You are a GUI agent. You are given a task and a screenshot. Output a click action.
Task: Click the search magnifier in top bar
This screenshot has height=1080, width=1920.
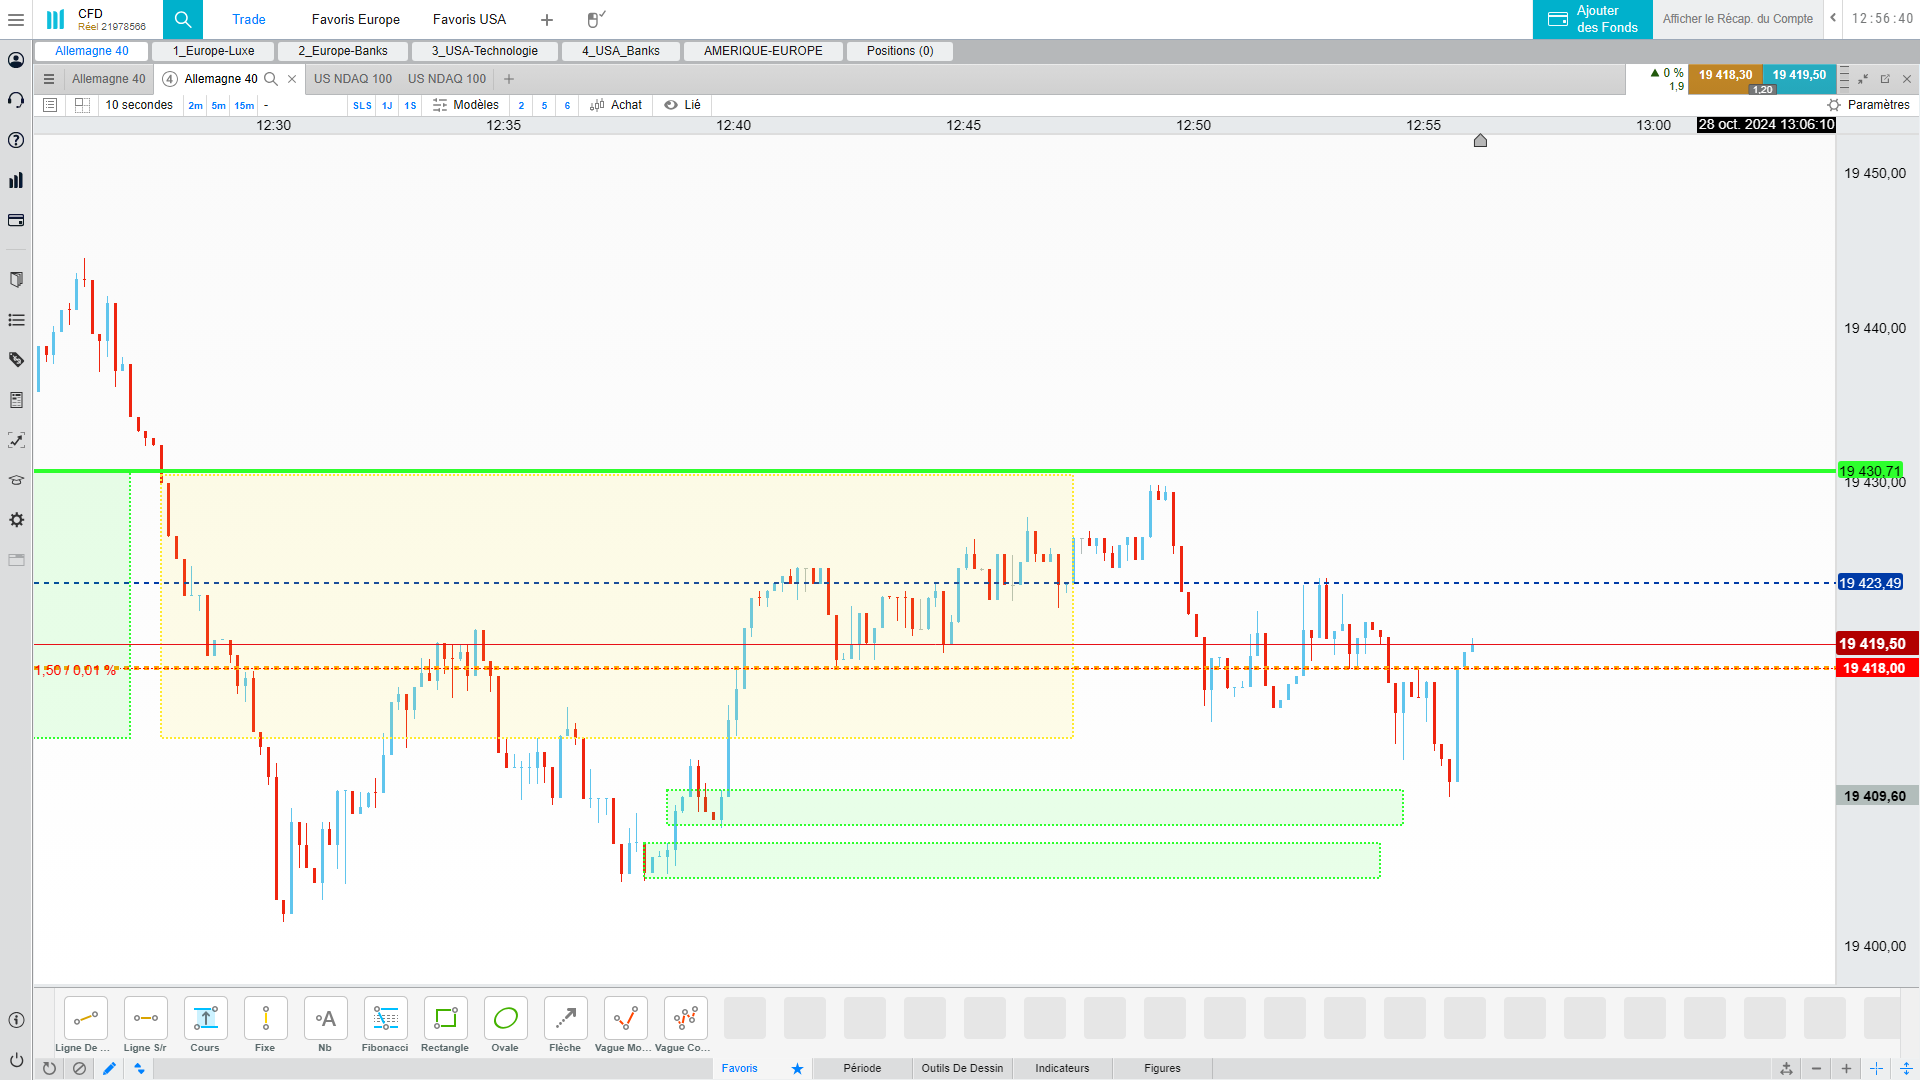[x=182, y=19]
